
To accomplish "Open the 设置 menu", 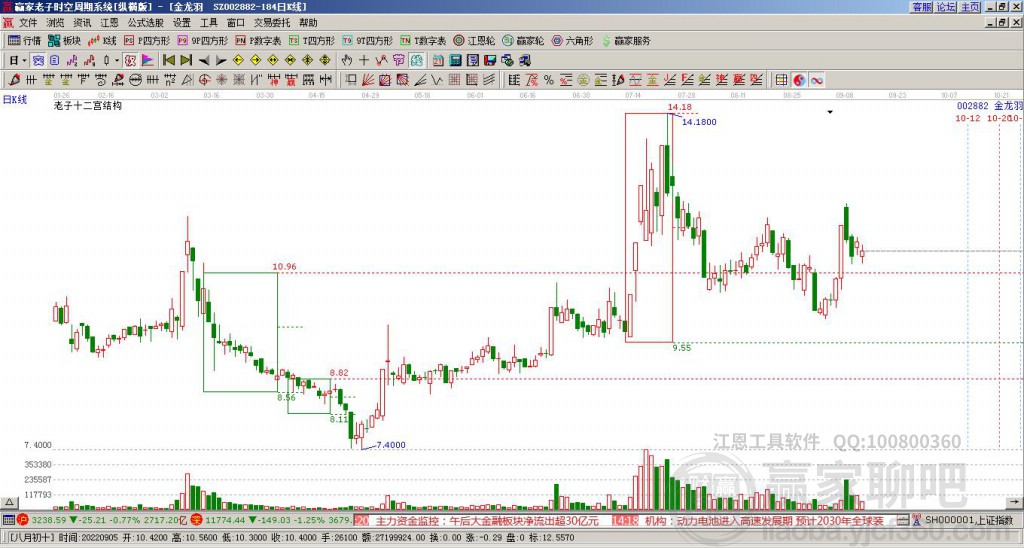I will pyautogui.click(x=182, y=23).
